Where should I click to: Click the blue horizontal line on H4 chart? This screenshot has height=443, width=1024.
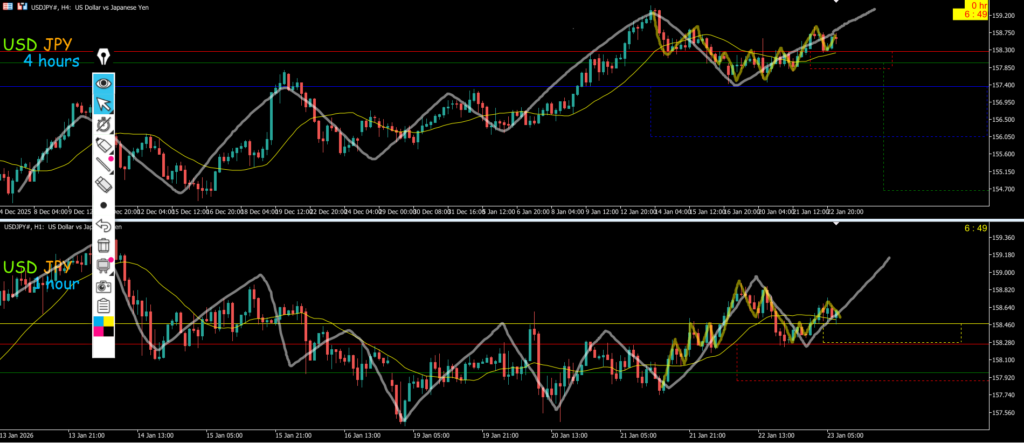tap(400, 87)
